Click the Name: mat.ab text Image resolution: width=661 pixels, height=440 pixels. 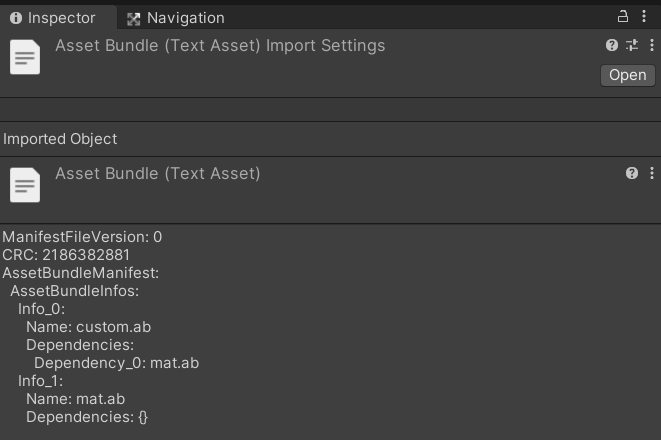coord(75,399)
